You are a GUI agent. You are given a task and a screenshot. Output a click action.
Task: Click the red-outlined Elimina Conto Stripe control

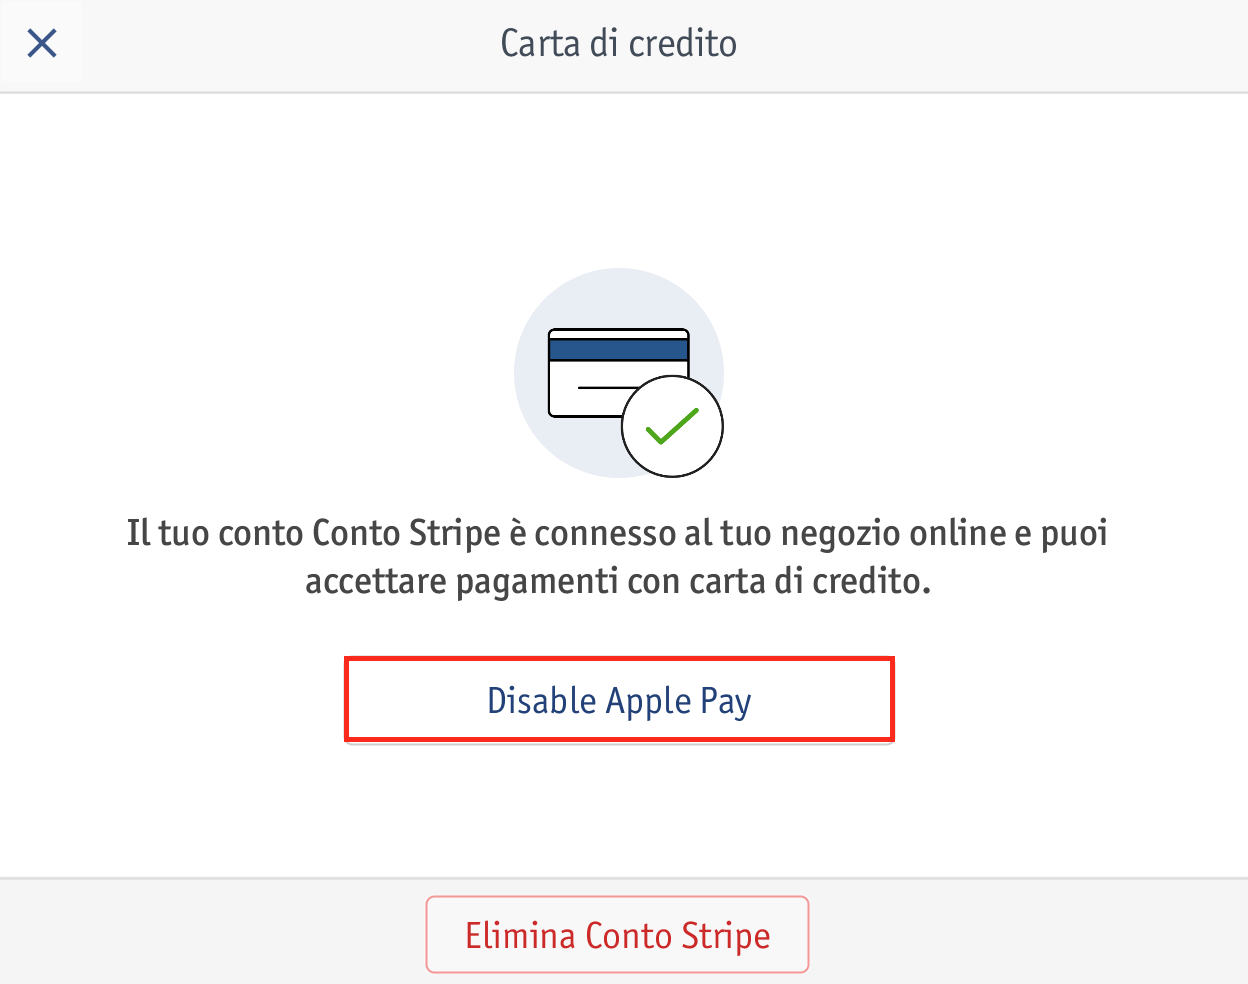pos(617,935)
